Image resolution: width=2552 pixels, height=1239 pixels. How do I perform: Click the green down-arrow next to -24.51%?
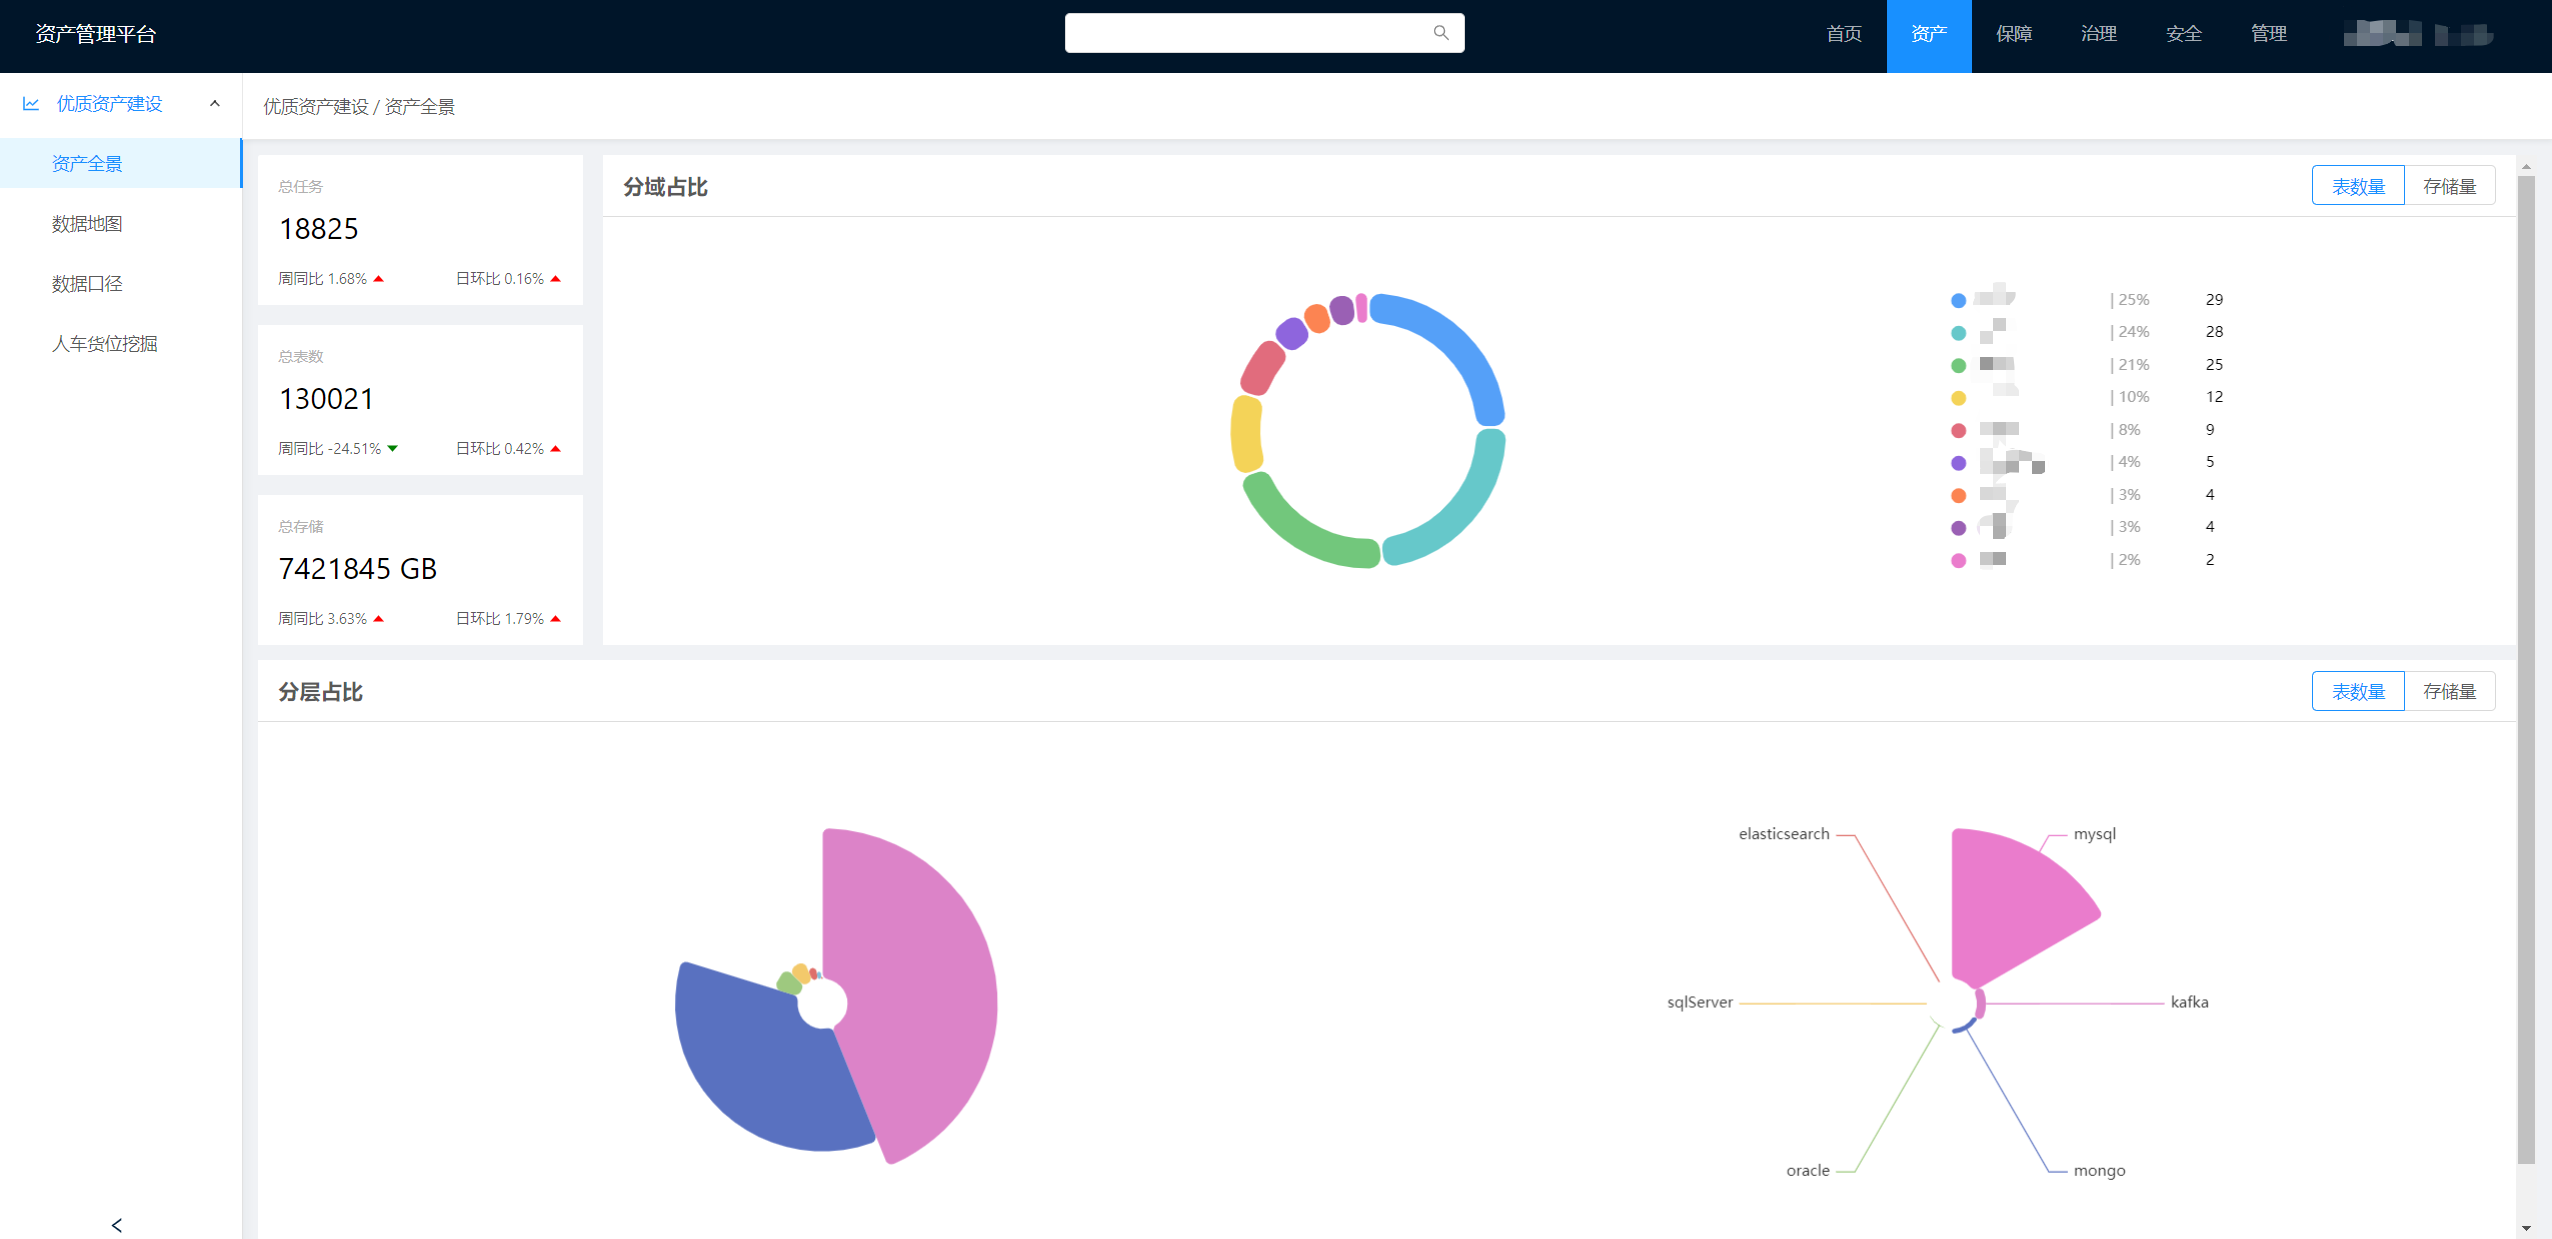[x=393, y=449]
